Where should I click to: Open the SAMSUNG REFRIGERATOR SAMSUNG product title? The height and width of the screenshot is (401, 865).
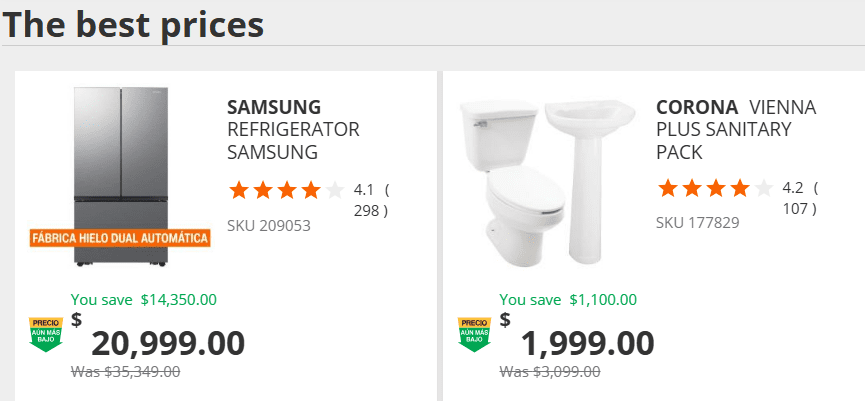pyautogui.click(x=293, y=130)
